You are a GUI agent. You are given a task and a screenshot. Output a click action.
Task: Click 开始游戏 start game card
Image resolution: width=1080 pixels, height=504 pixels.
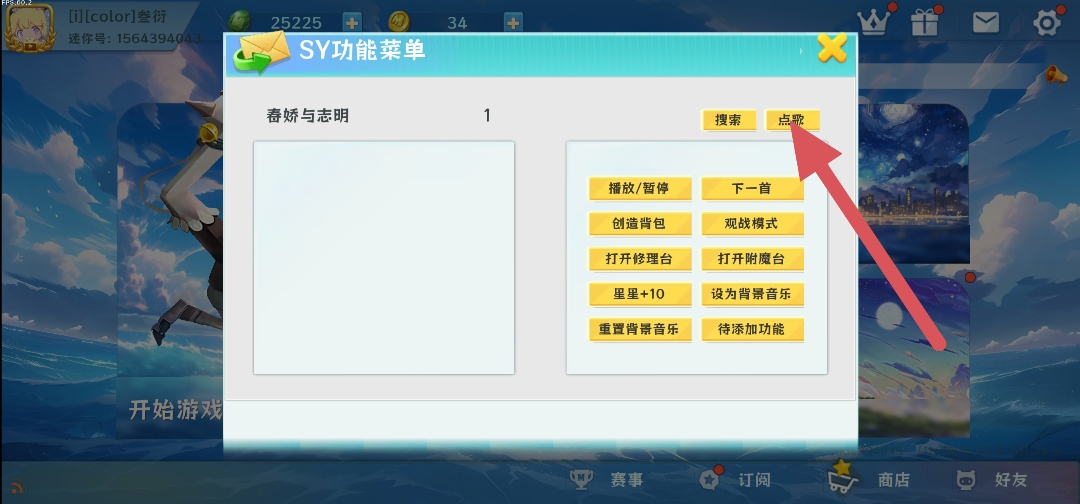point(170,271)
